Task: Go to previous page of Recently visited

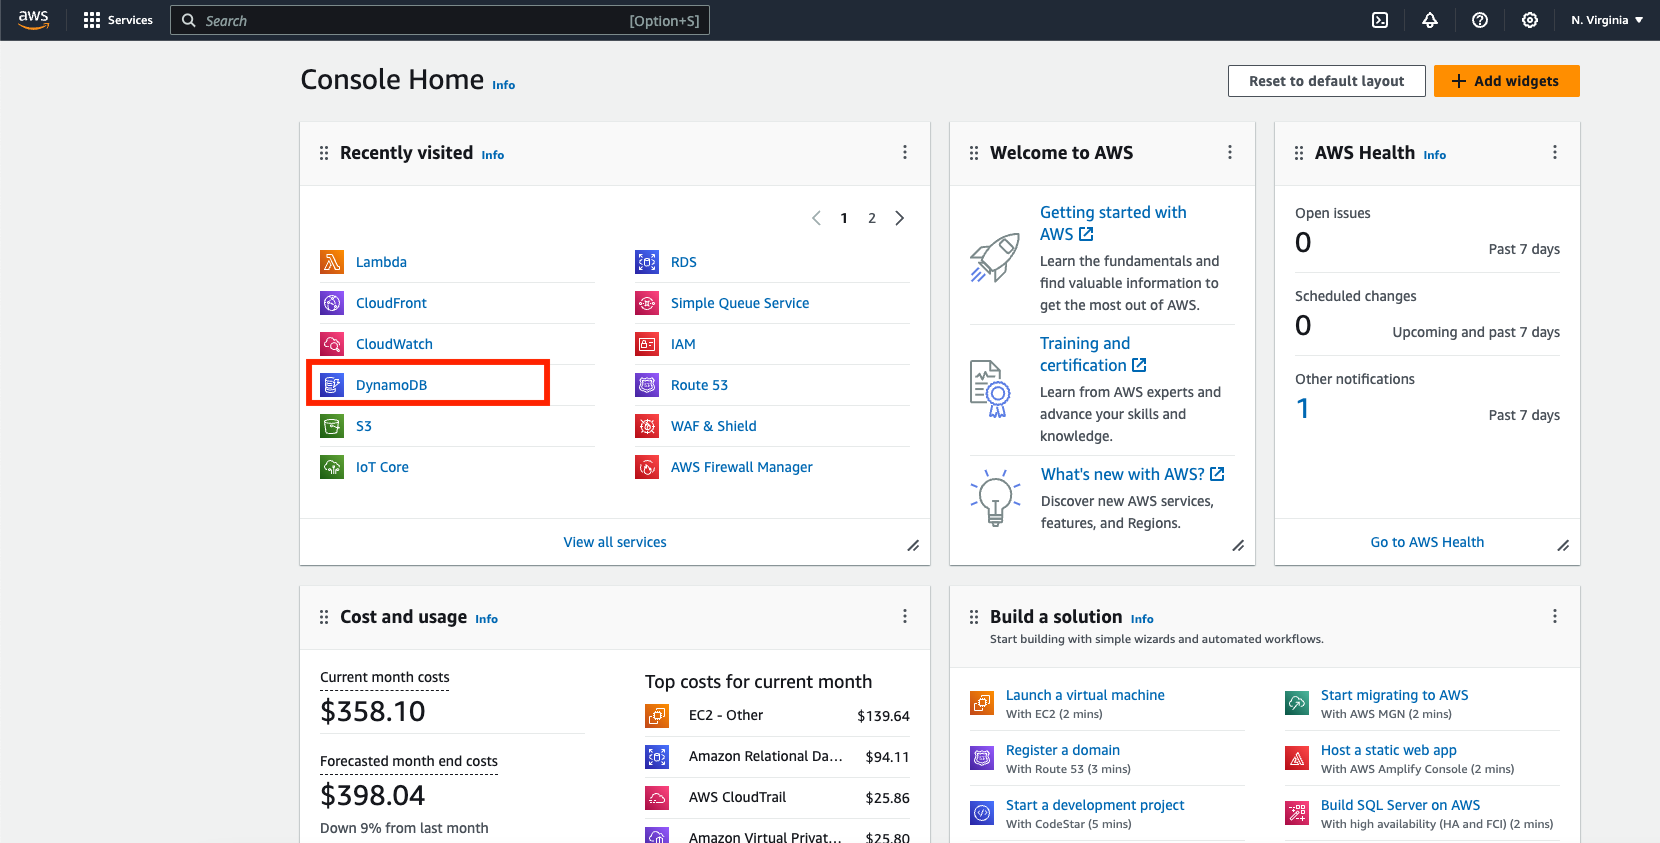Action: point(816,218)
